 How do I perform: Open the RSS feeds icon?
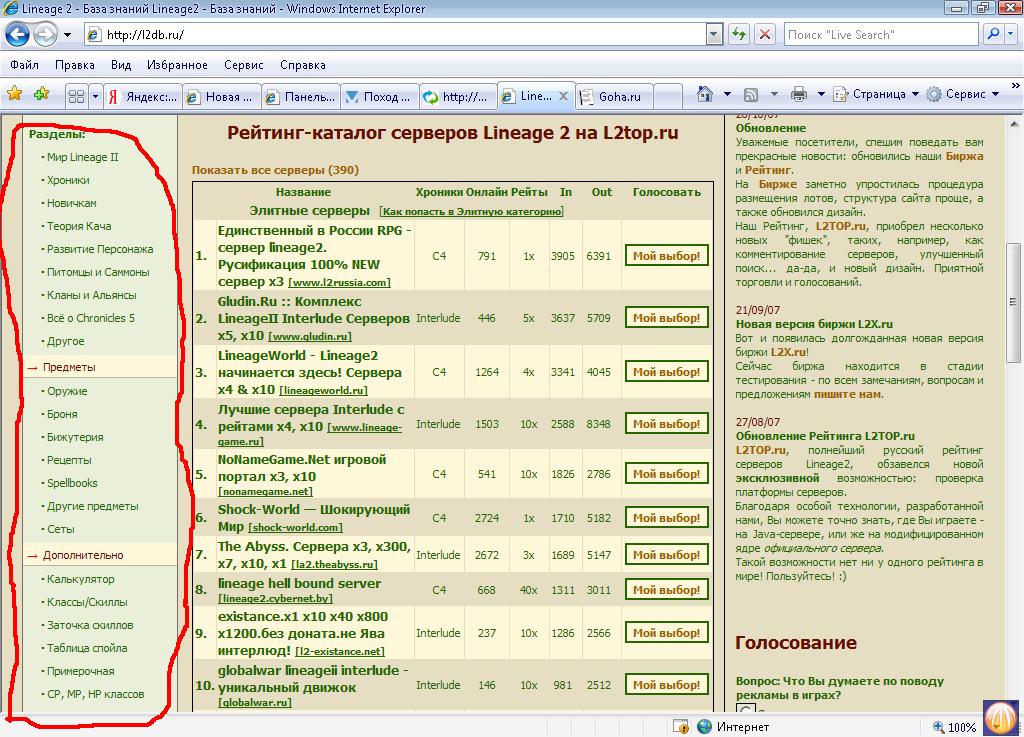point(751,95)
